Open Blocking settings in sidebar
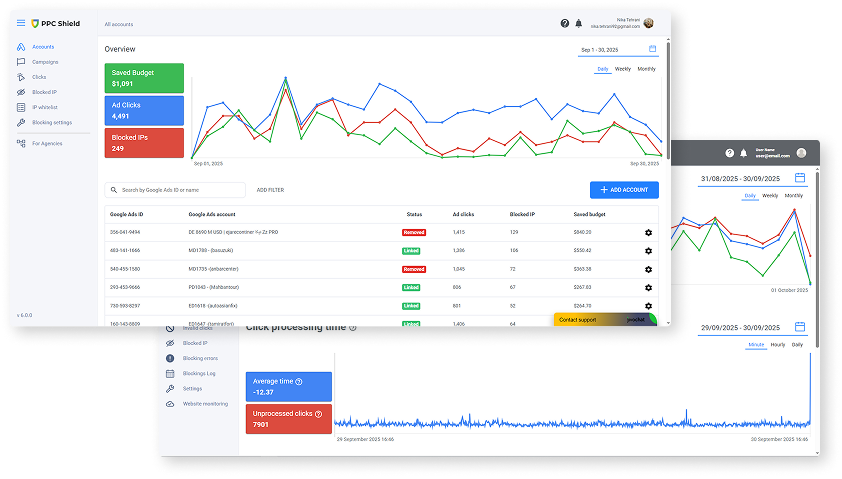Image resolution: width=842 pixels, height=479 pixels. point(51,122)
